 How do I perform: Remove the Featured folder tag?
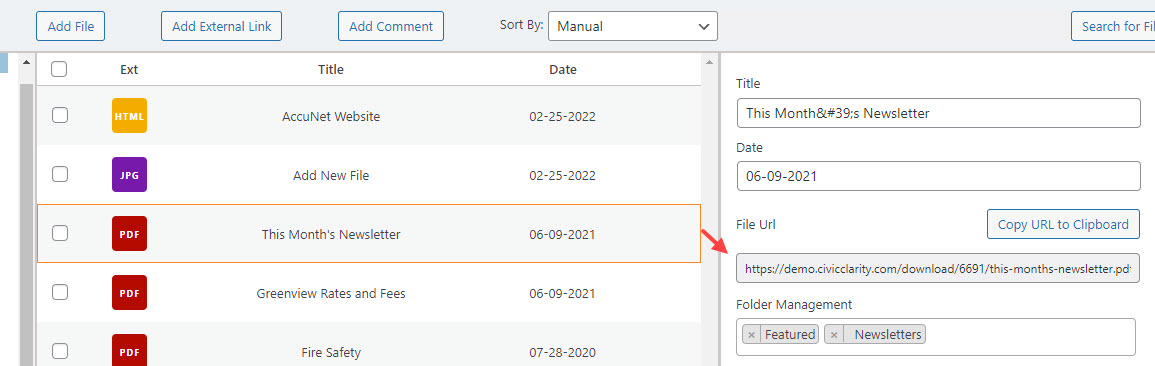tap(751, 334)
